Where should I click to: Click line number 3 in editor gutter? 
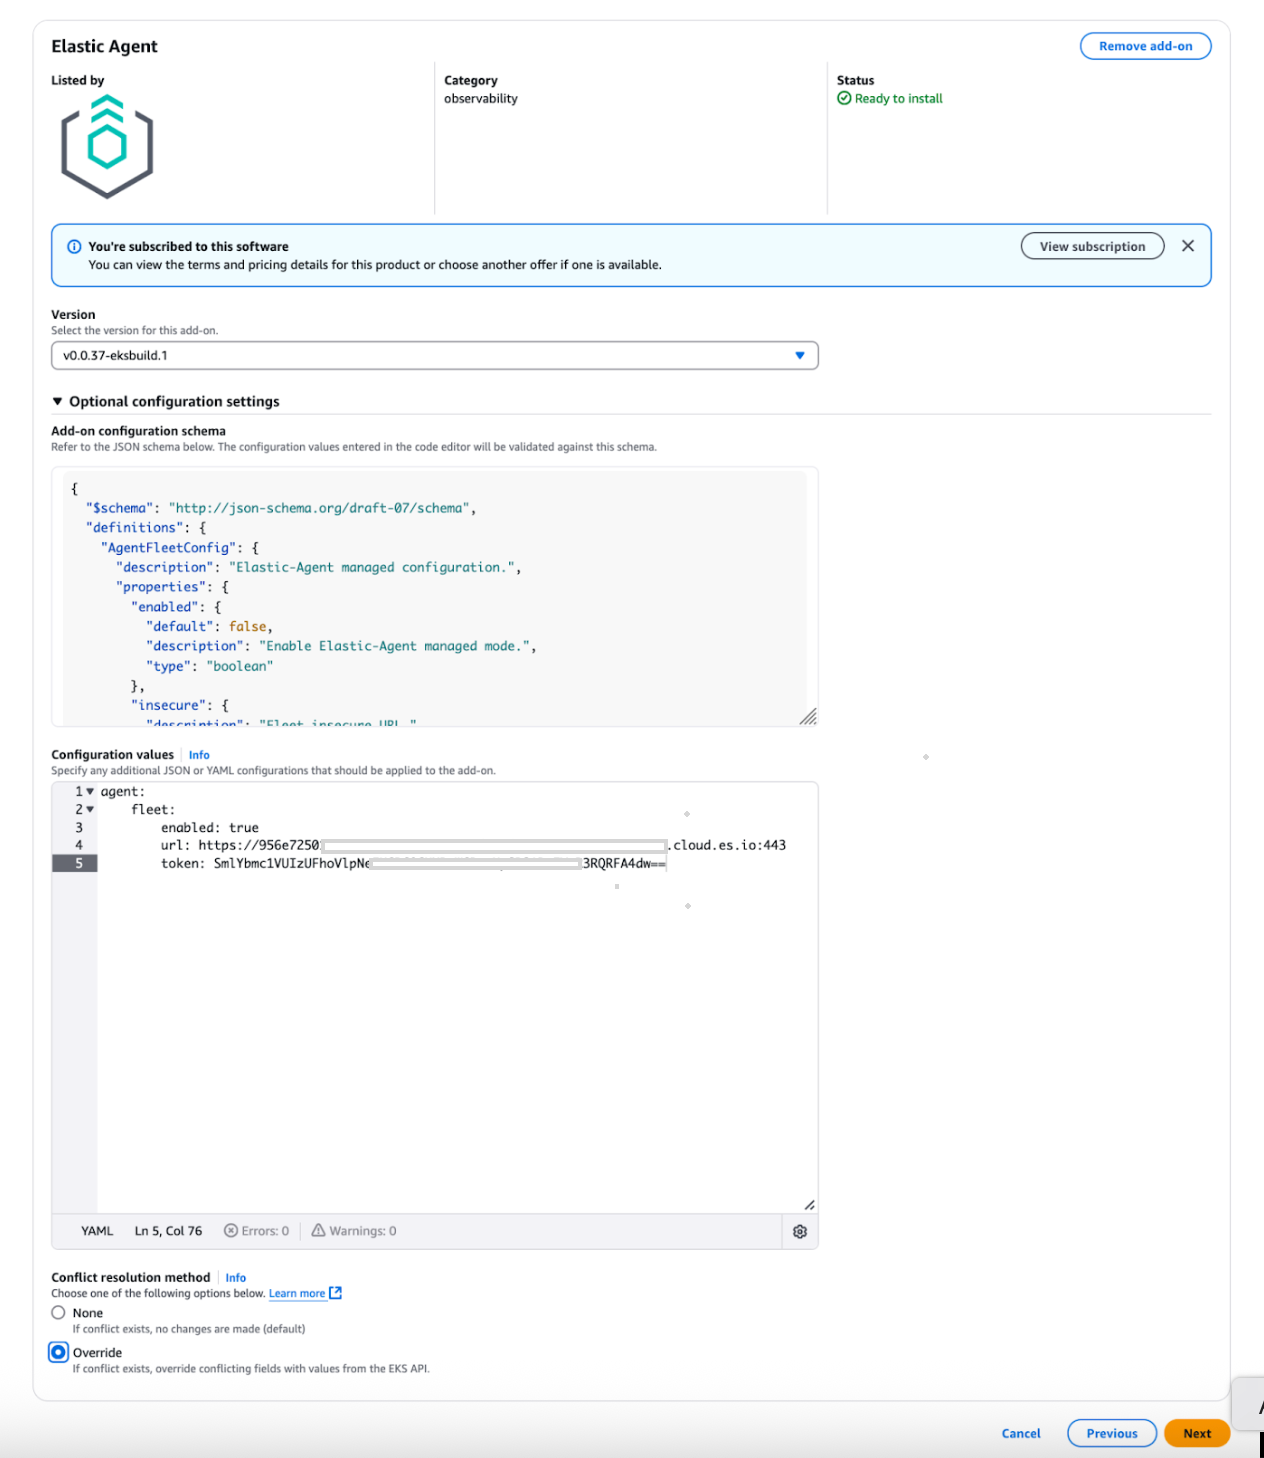pyautogui.click(x=79, y=828)
